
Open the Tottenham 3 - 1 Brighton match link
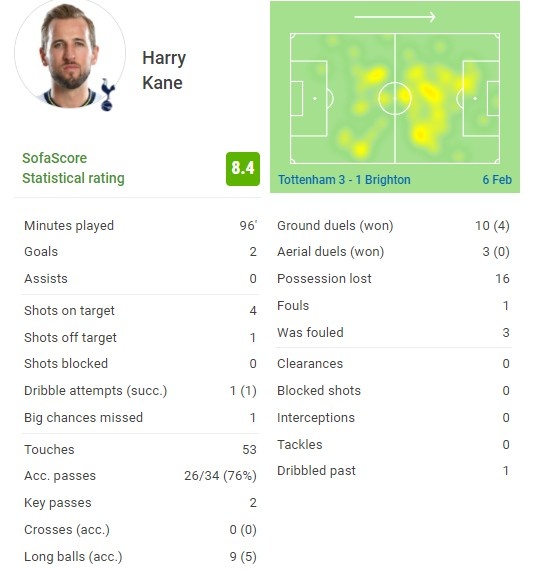[344, 180]
